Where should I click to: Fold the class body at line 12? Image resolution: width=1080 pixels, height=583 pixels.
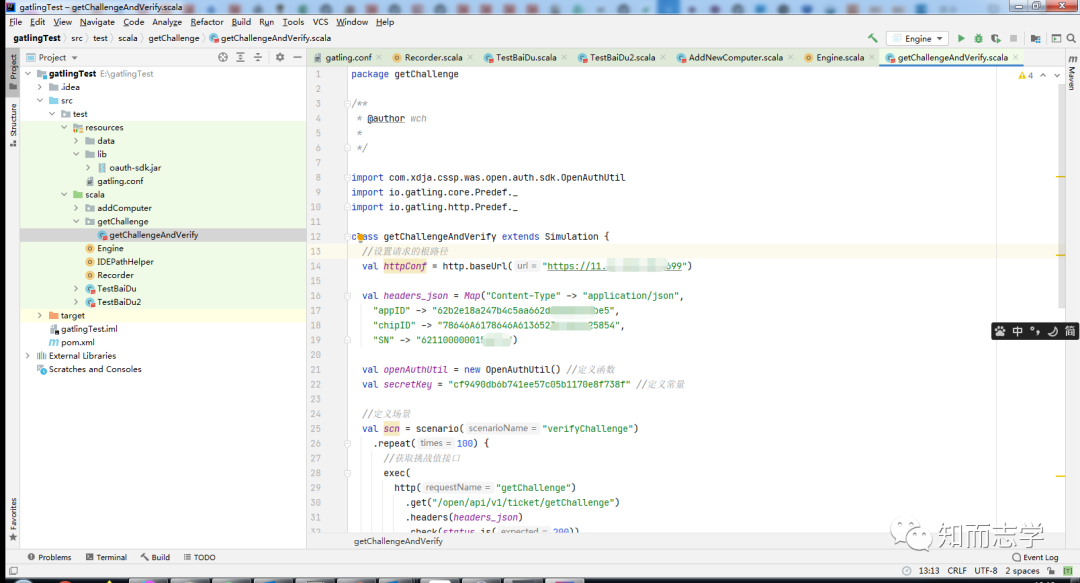[x=348, y=236]
